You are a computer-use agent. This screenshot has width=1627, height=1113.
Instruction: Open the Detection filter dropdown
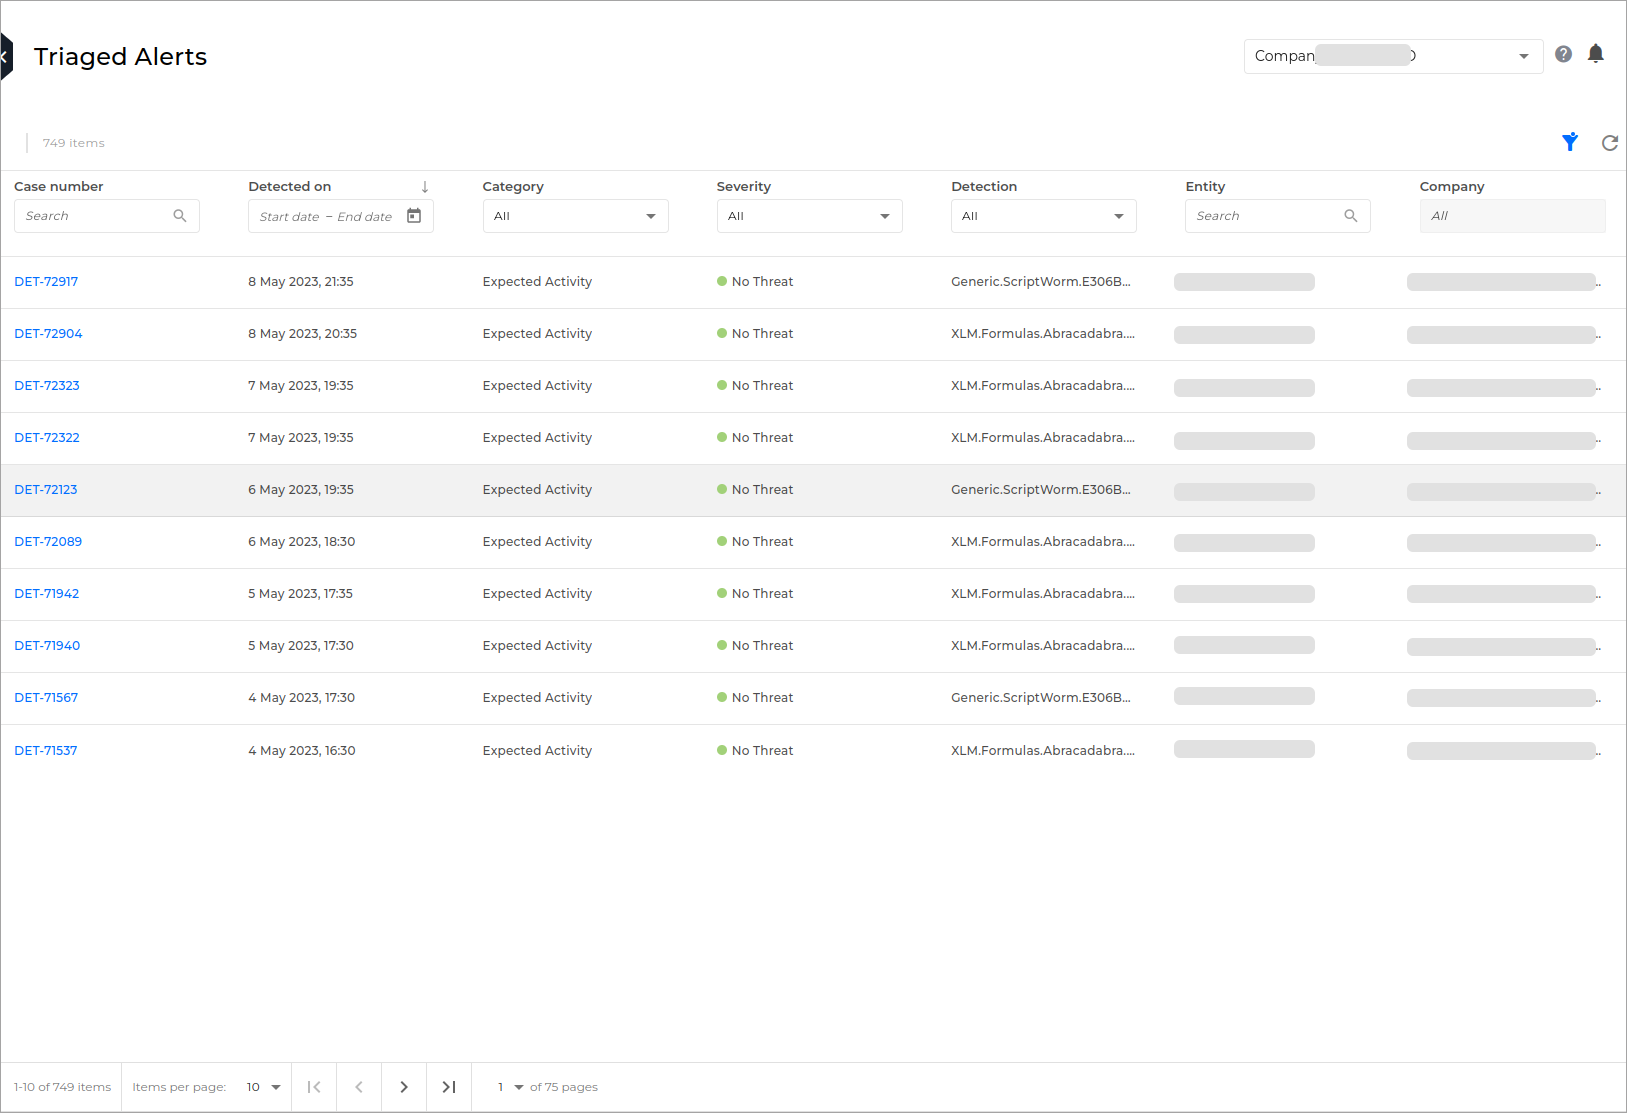point(1043,216)
